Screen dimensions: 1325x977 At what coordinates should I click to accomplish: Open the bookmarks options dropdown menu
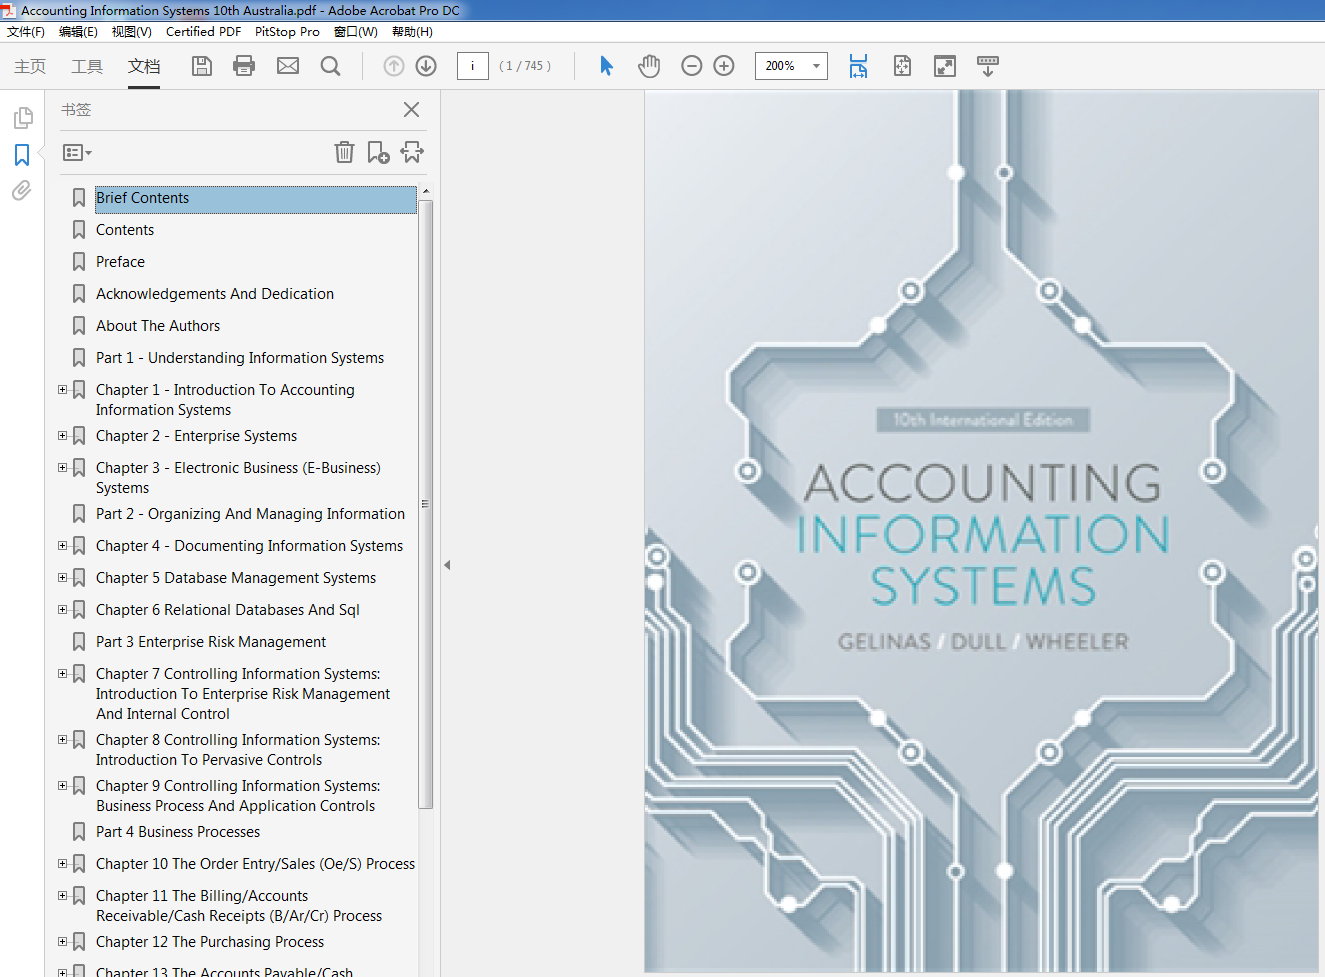click(x=77, y=153)
